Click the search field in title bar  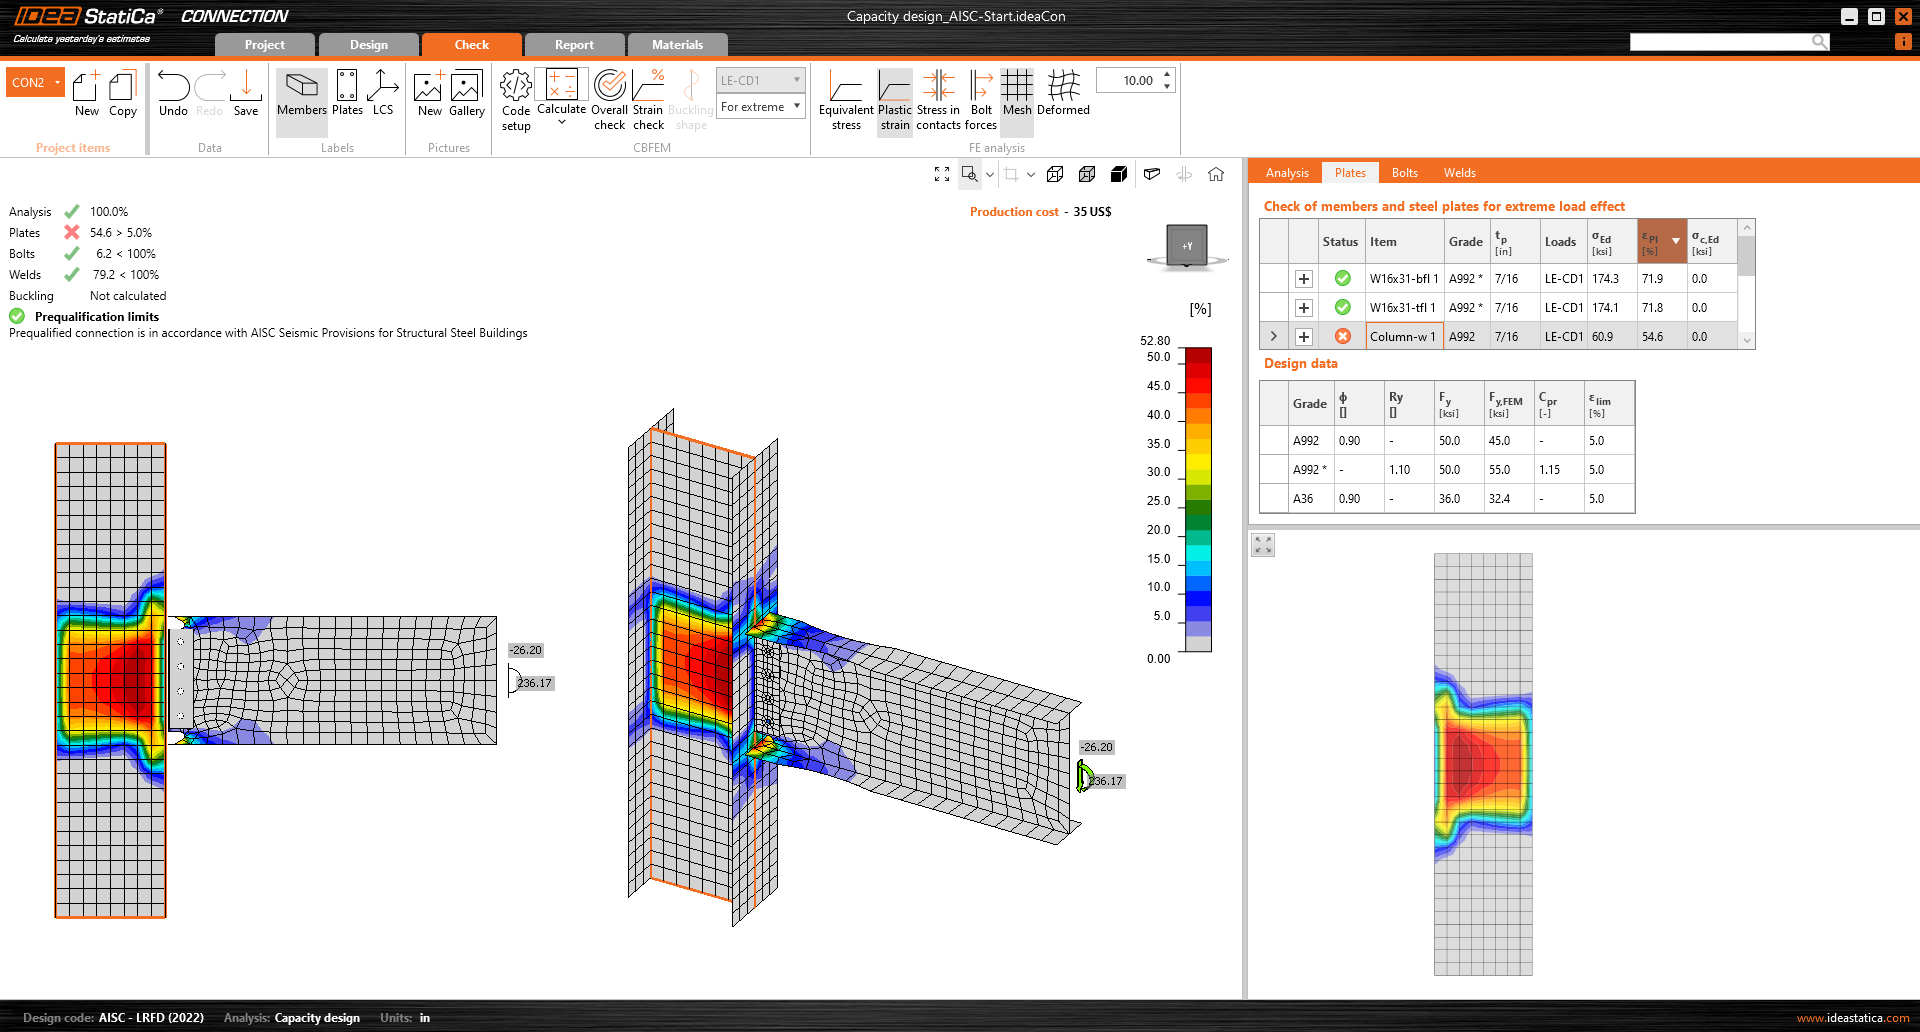click(1720, 42)
